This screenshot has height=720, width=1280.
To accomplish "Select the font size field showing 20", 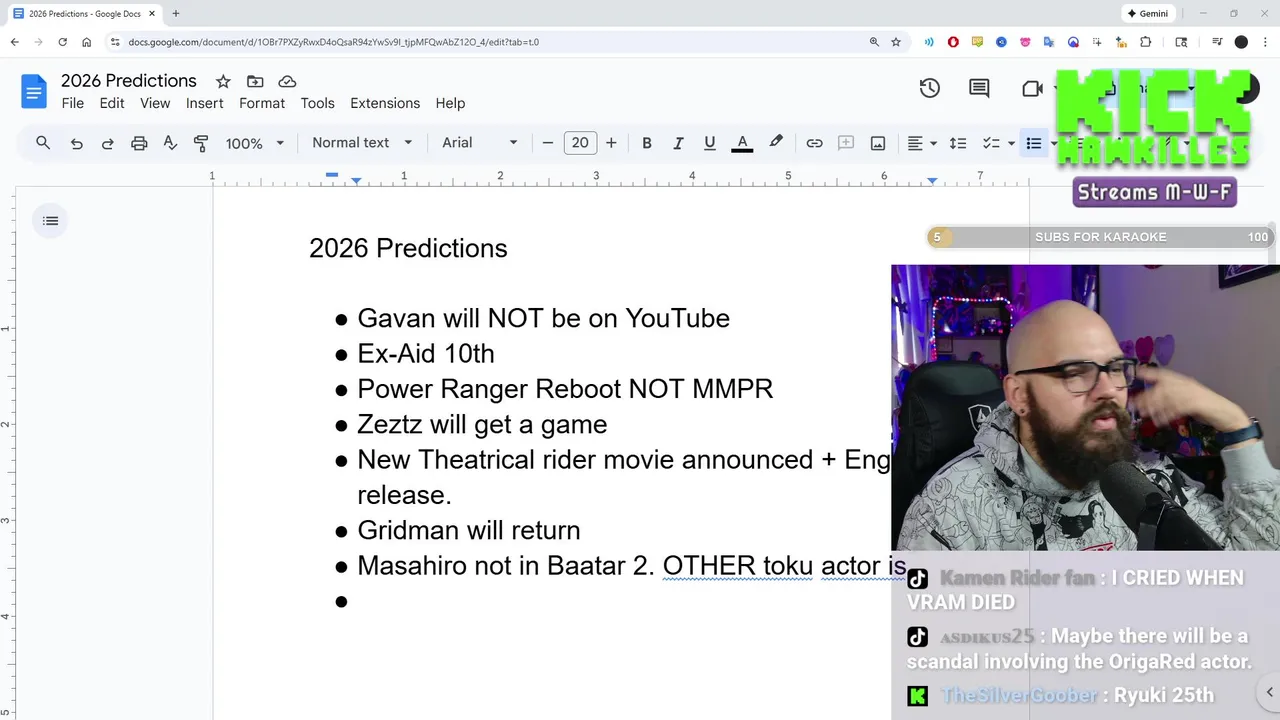I will pyautogui.click(x=580, y=143).
